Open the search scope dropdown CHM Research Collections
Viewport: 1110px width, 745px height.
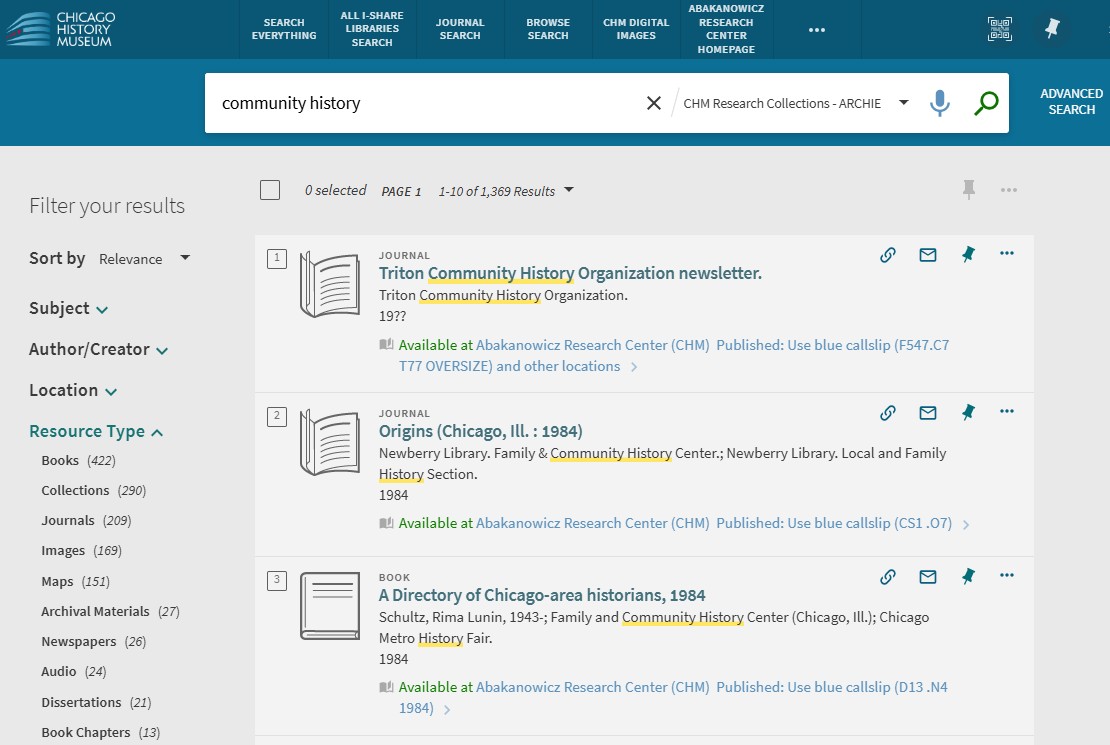pyautogui.click(x=795, y=103)
